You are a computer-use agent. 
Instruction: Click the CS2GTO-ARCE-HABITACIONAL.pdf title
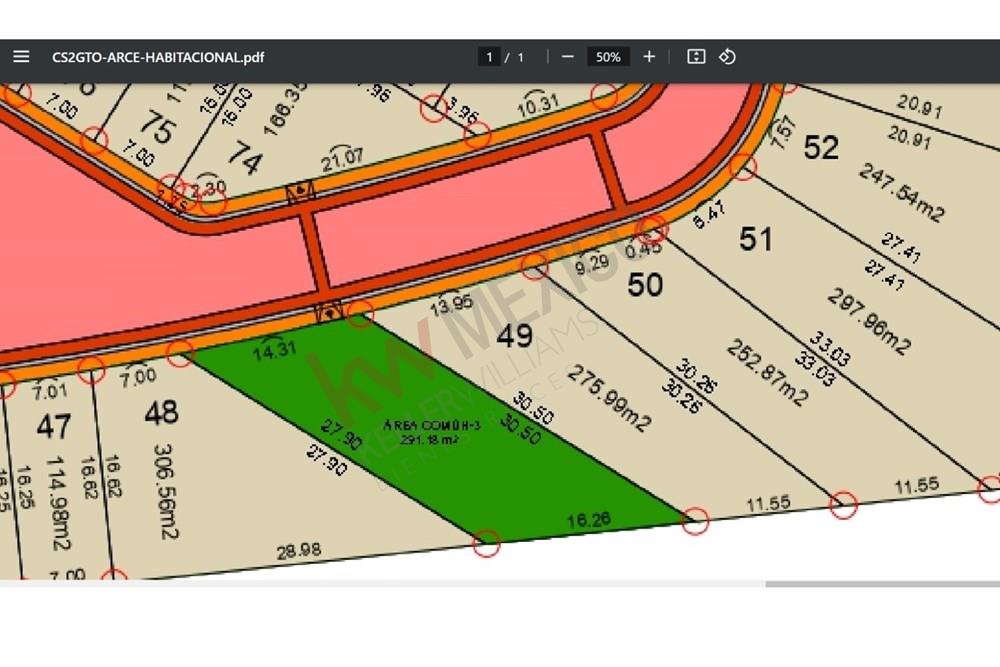(x=158, y=57)
